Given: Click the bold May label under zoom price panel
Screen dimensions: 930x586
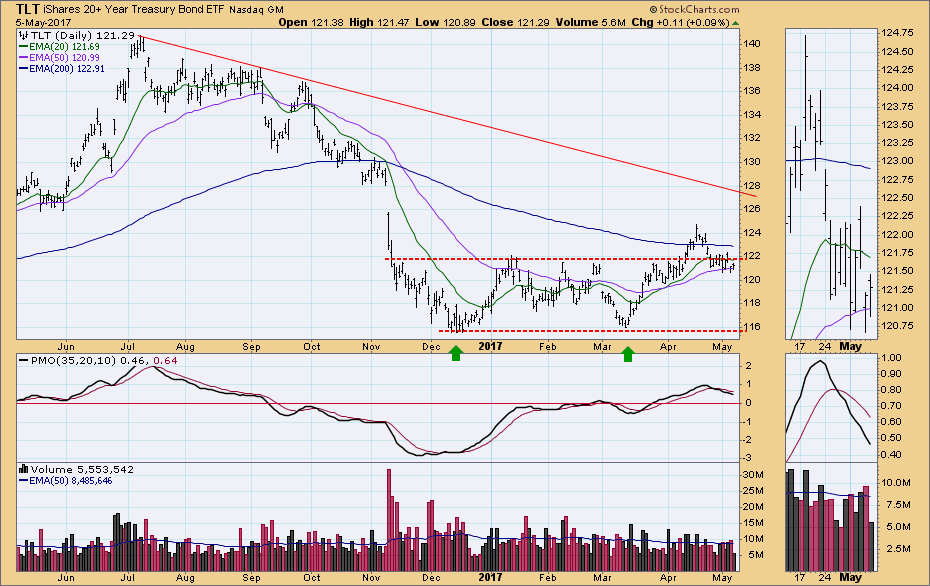Looking at the screenshot, I should click(851, 346).
